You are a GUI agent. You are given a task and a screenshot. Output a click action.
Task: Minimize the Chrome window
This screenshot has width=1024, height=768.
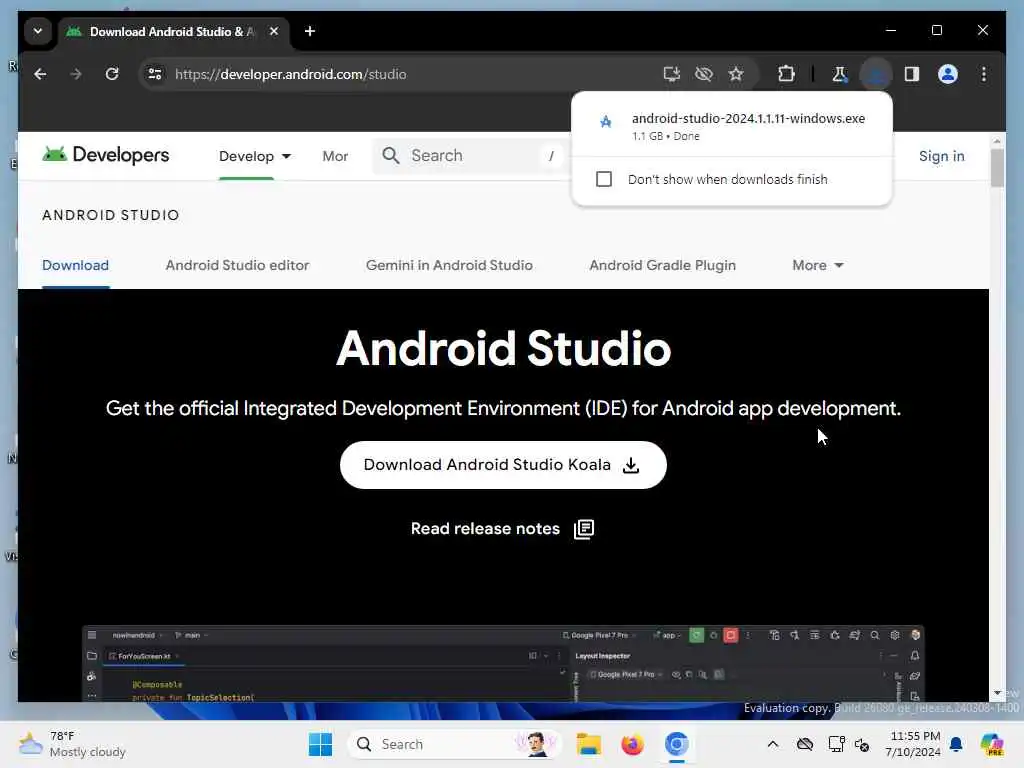tap(891, 30)
